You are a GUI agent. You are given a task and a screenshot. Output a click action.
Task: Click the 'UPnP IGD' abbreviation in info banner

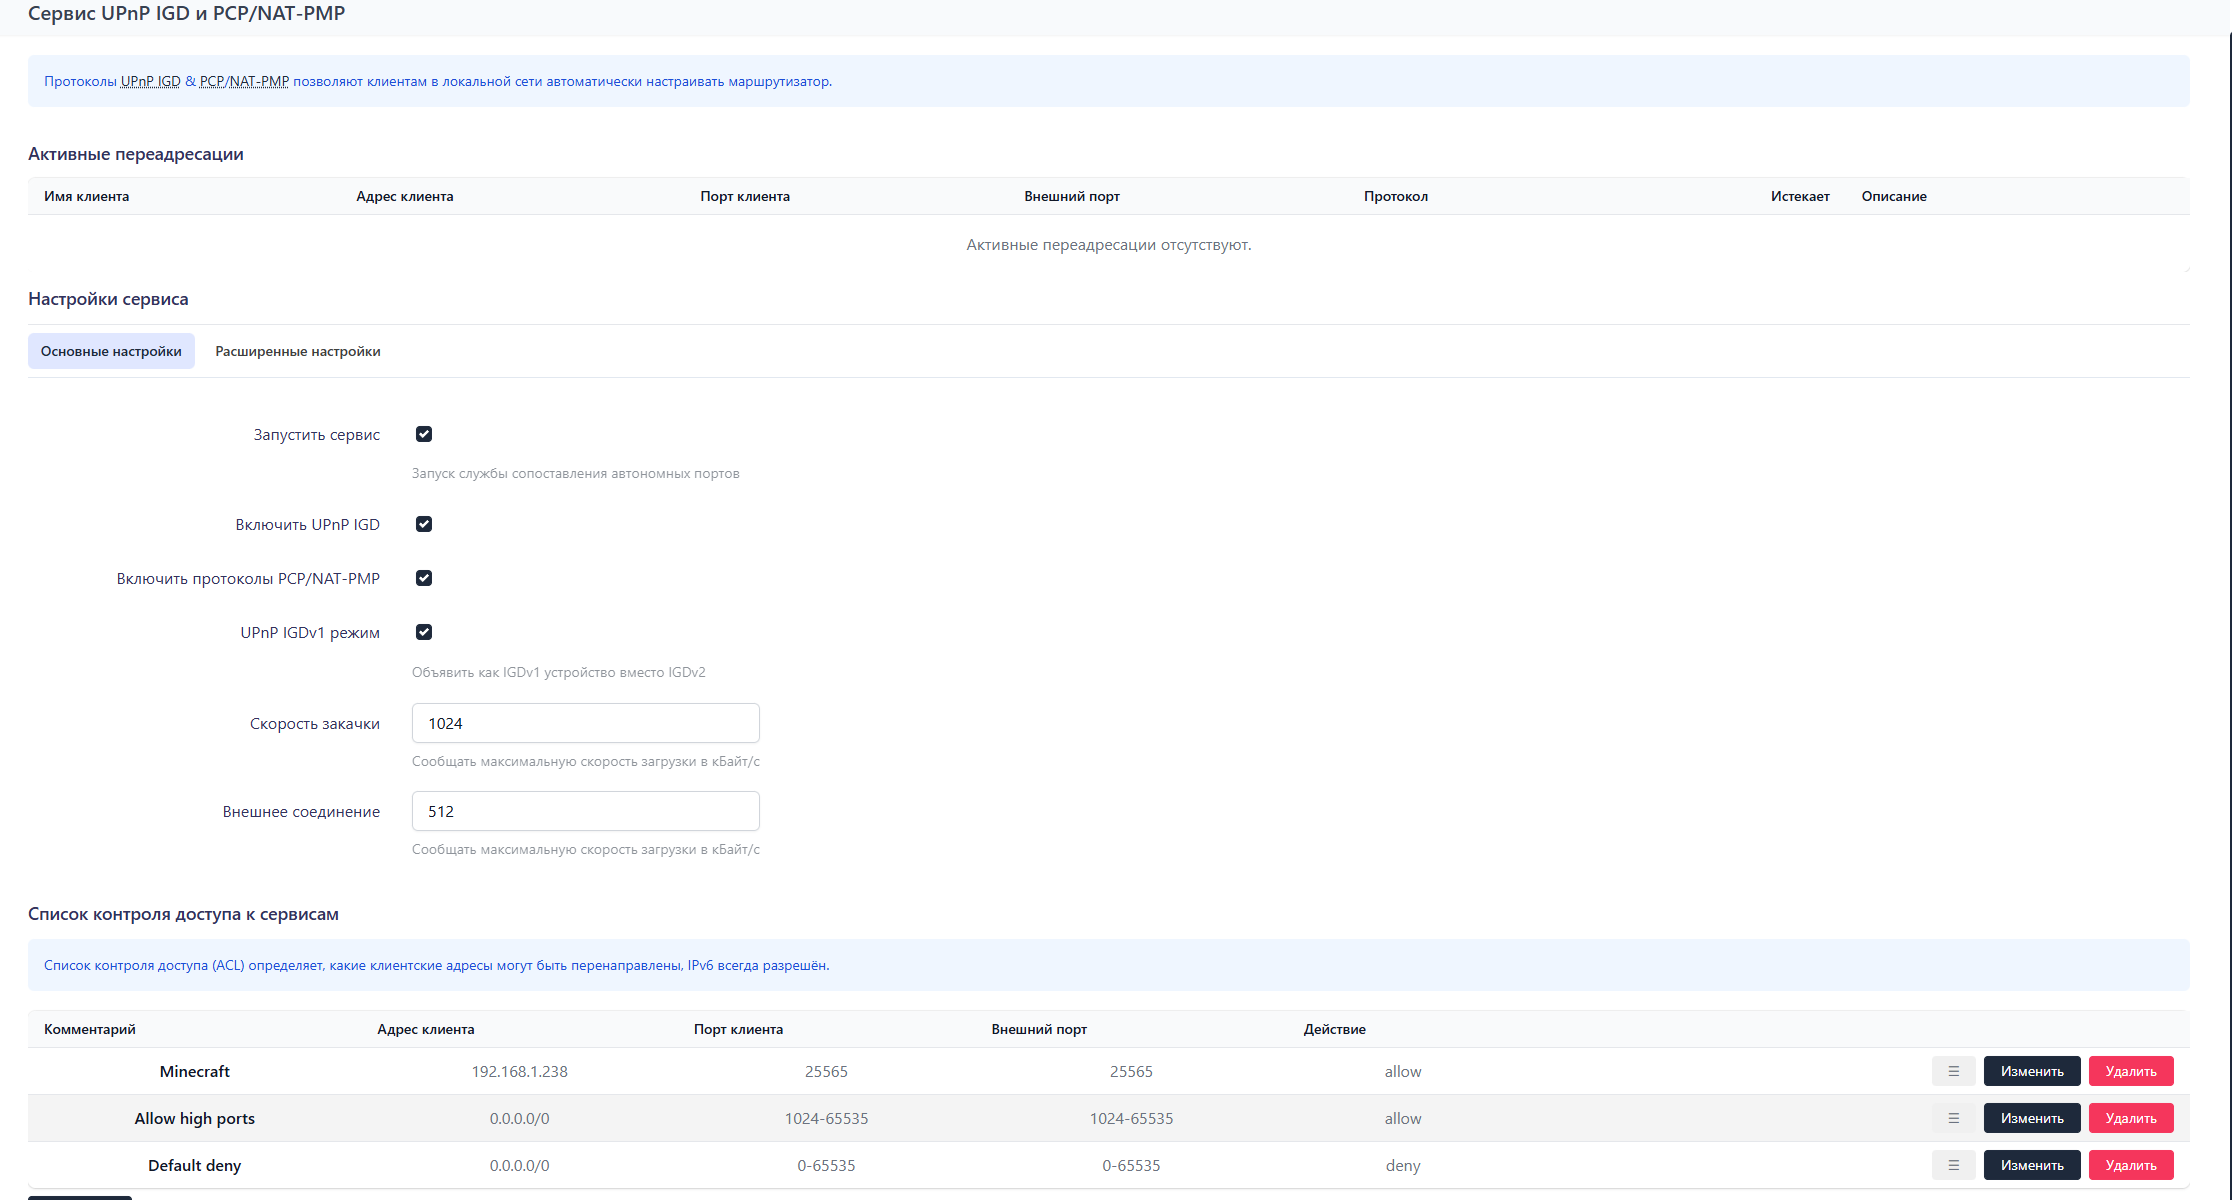coord(150,81)
